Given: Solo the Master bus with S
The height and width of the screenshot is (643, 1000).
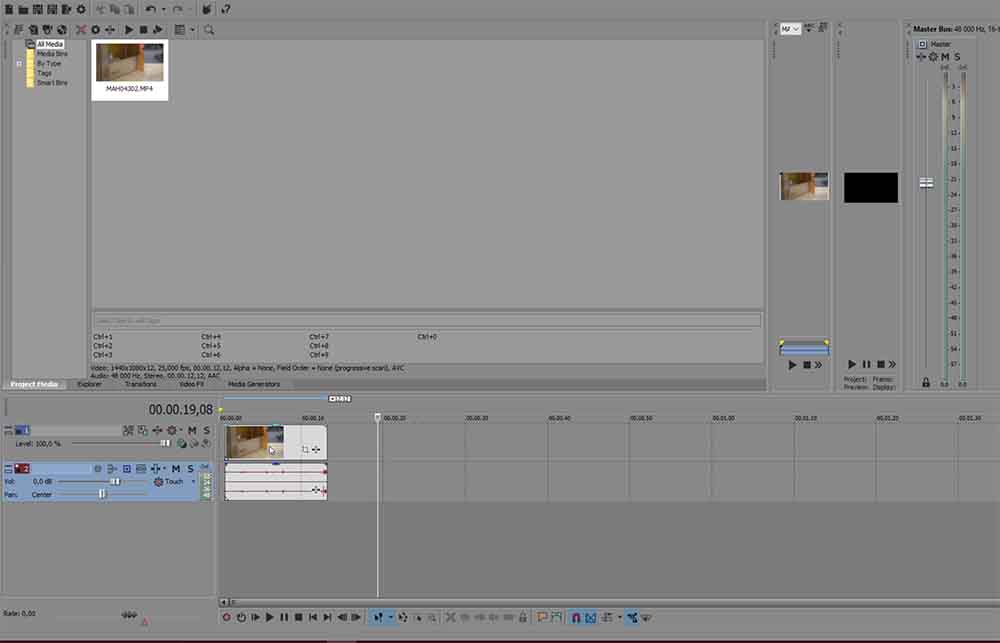Looking at the screenshot, I should [957, 57].
